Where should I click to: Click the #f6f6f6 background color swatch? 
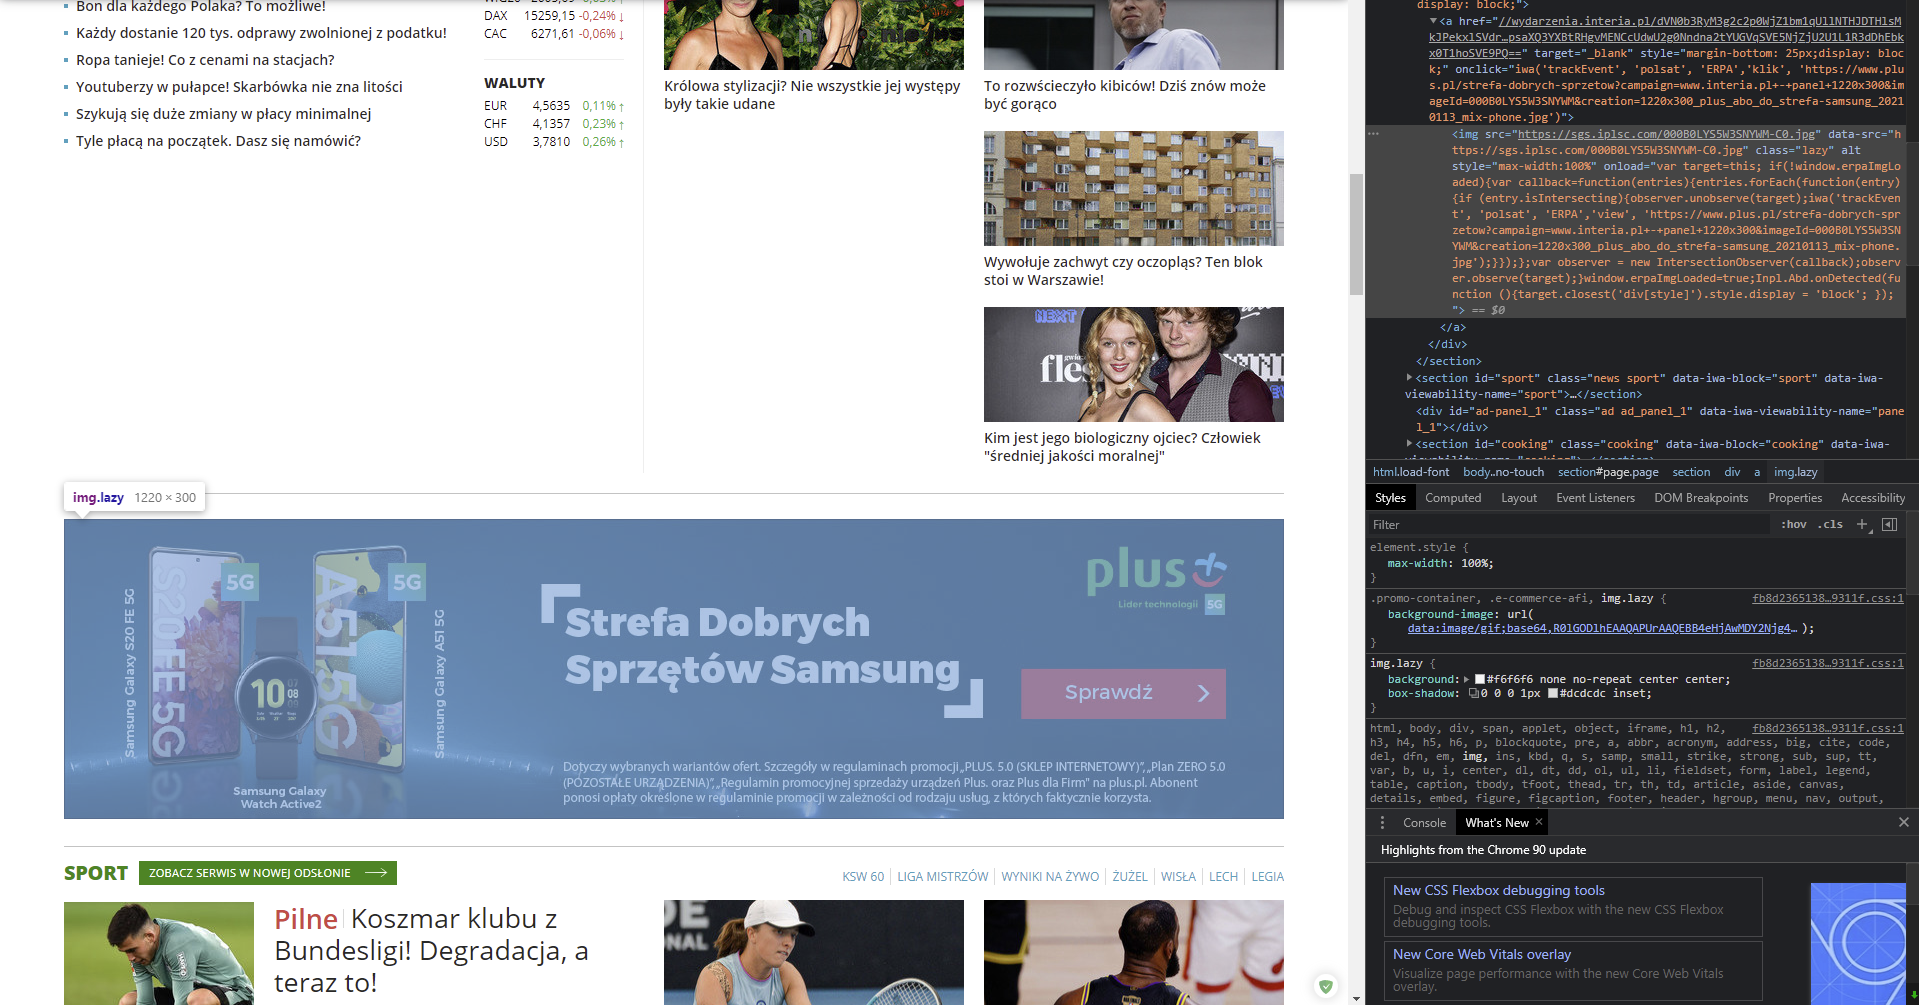click(1479, 678)
